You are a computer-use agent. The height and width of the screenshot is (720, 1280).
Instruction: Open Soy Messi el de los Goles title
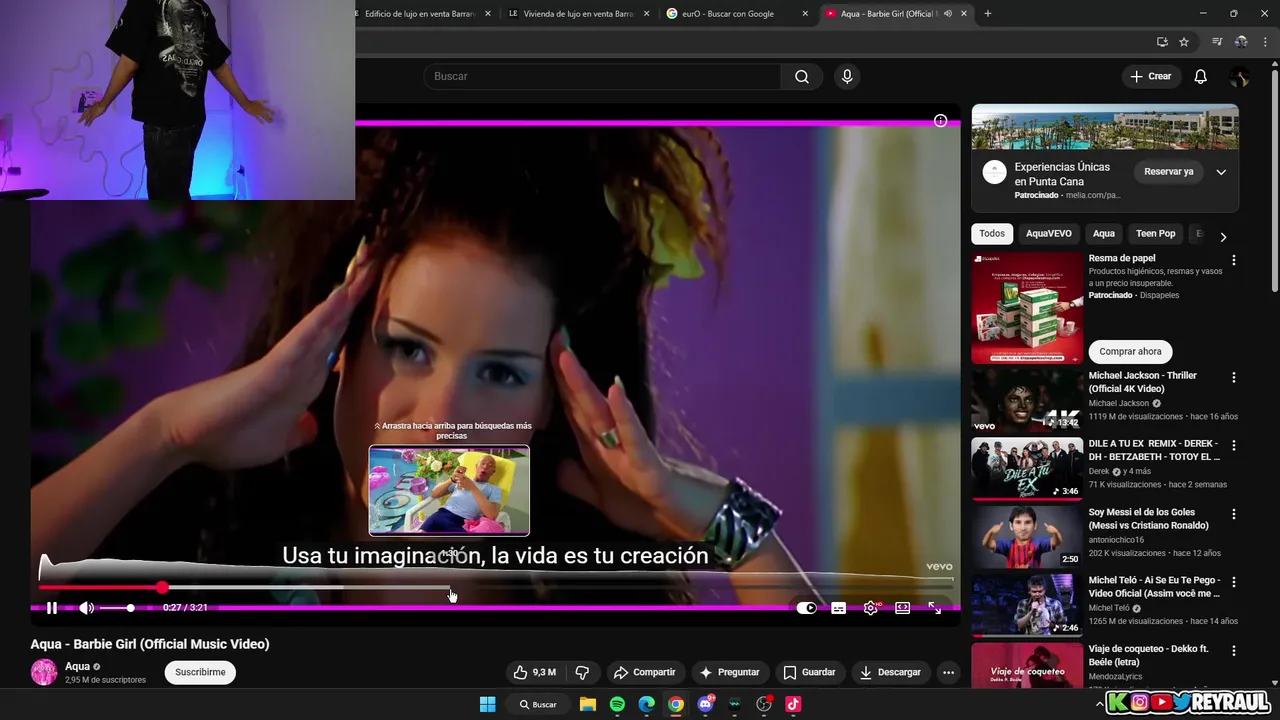pyautogui.click(x=1148, y=519)
